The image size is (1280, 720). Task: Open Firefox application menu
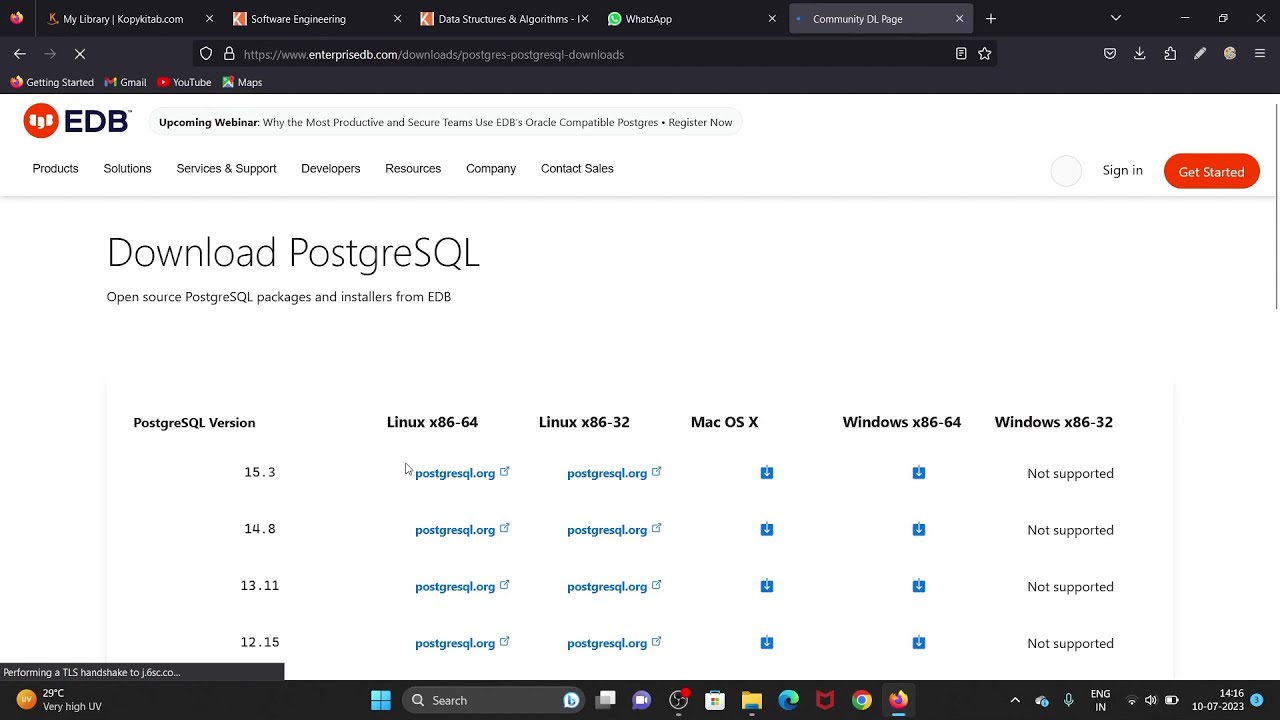[1260, 54]
